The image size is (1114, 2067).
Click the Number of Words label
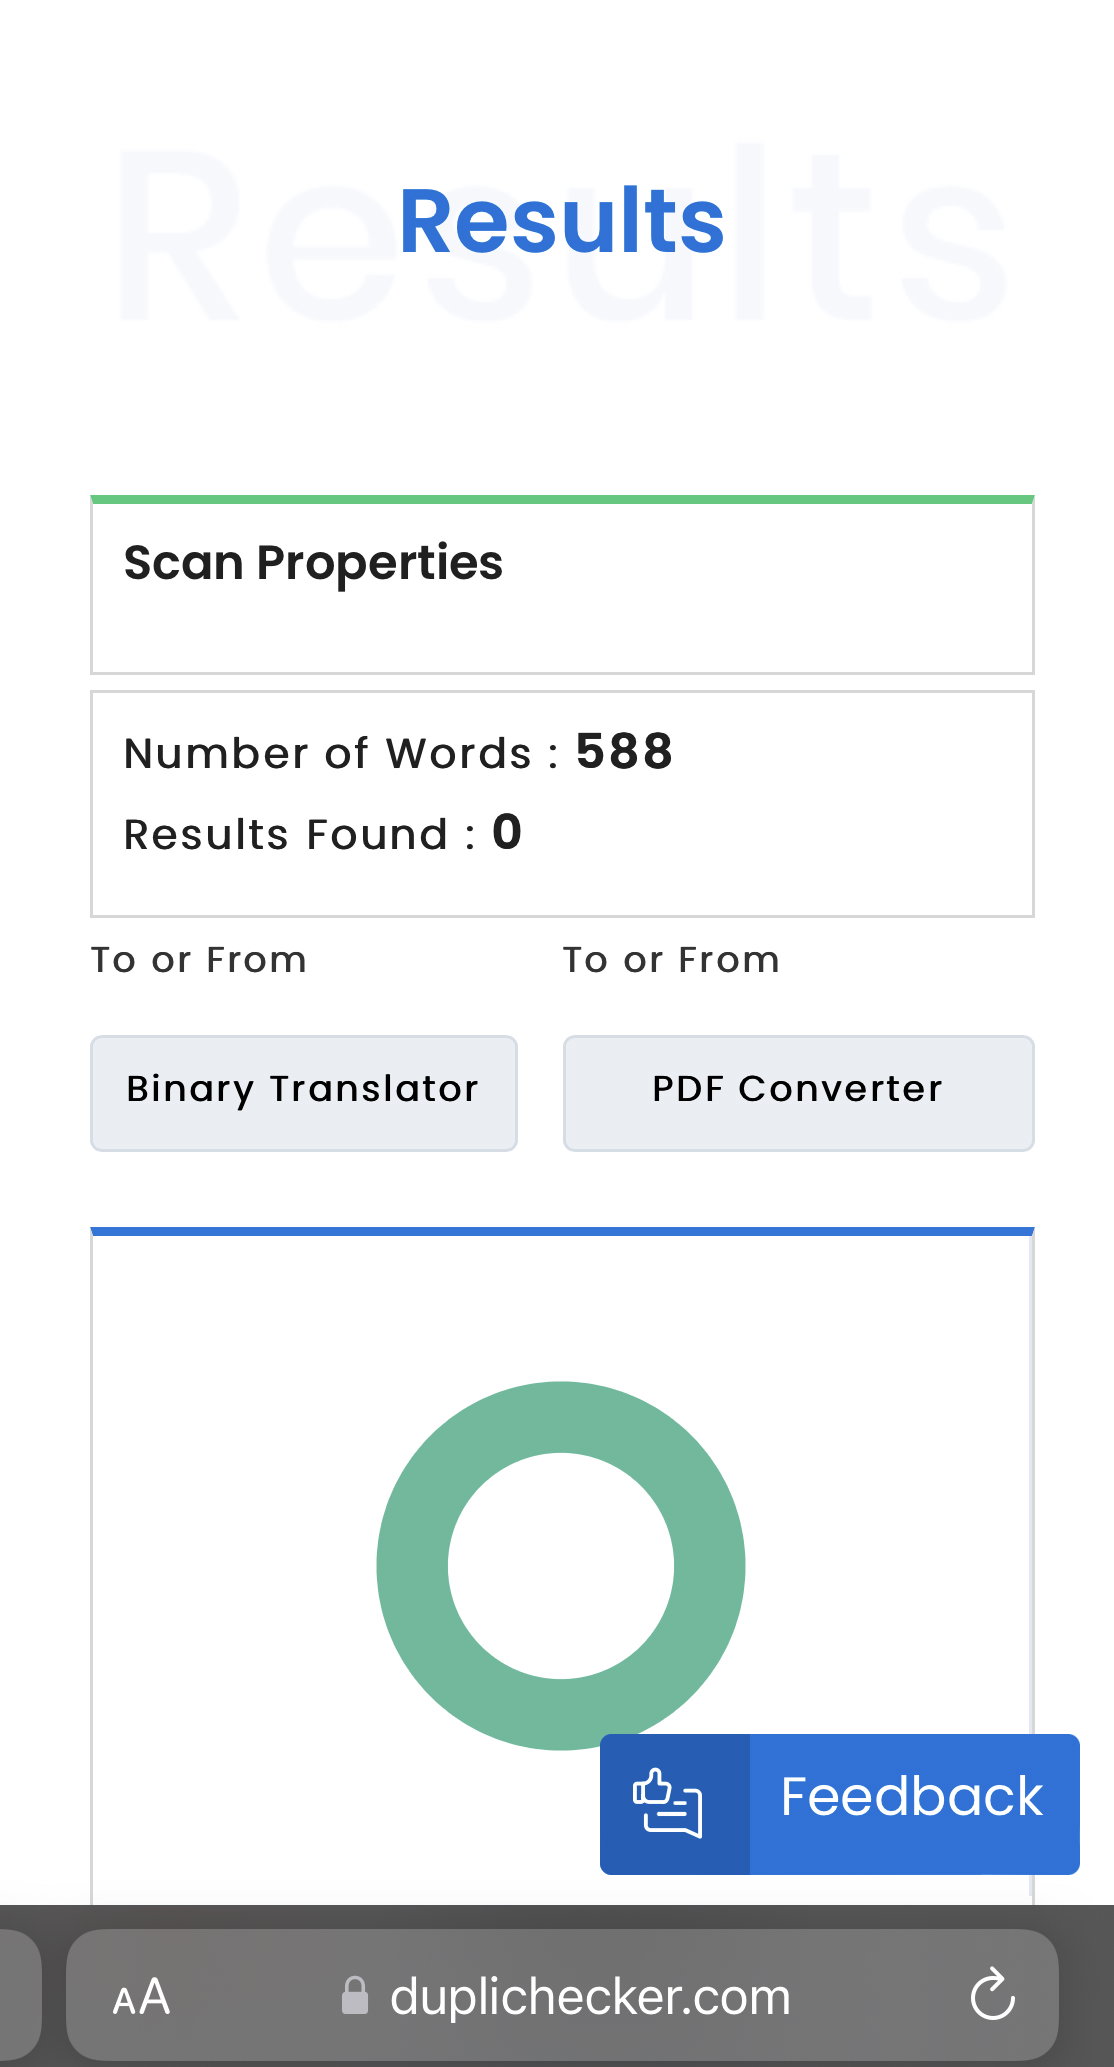pos(341,754)
